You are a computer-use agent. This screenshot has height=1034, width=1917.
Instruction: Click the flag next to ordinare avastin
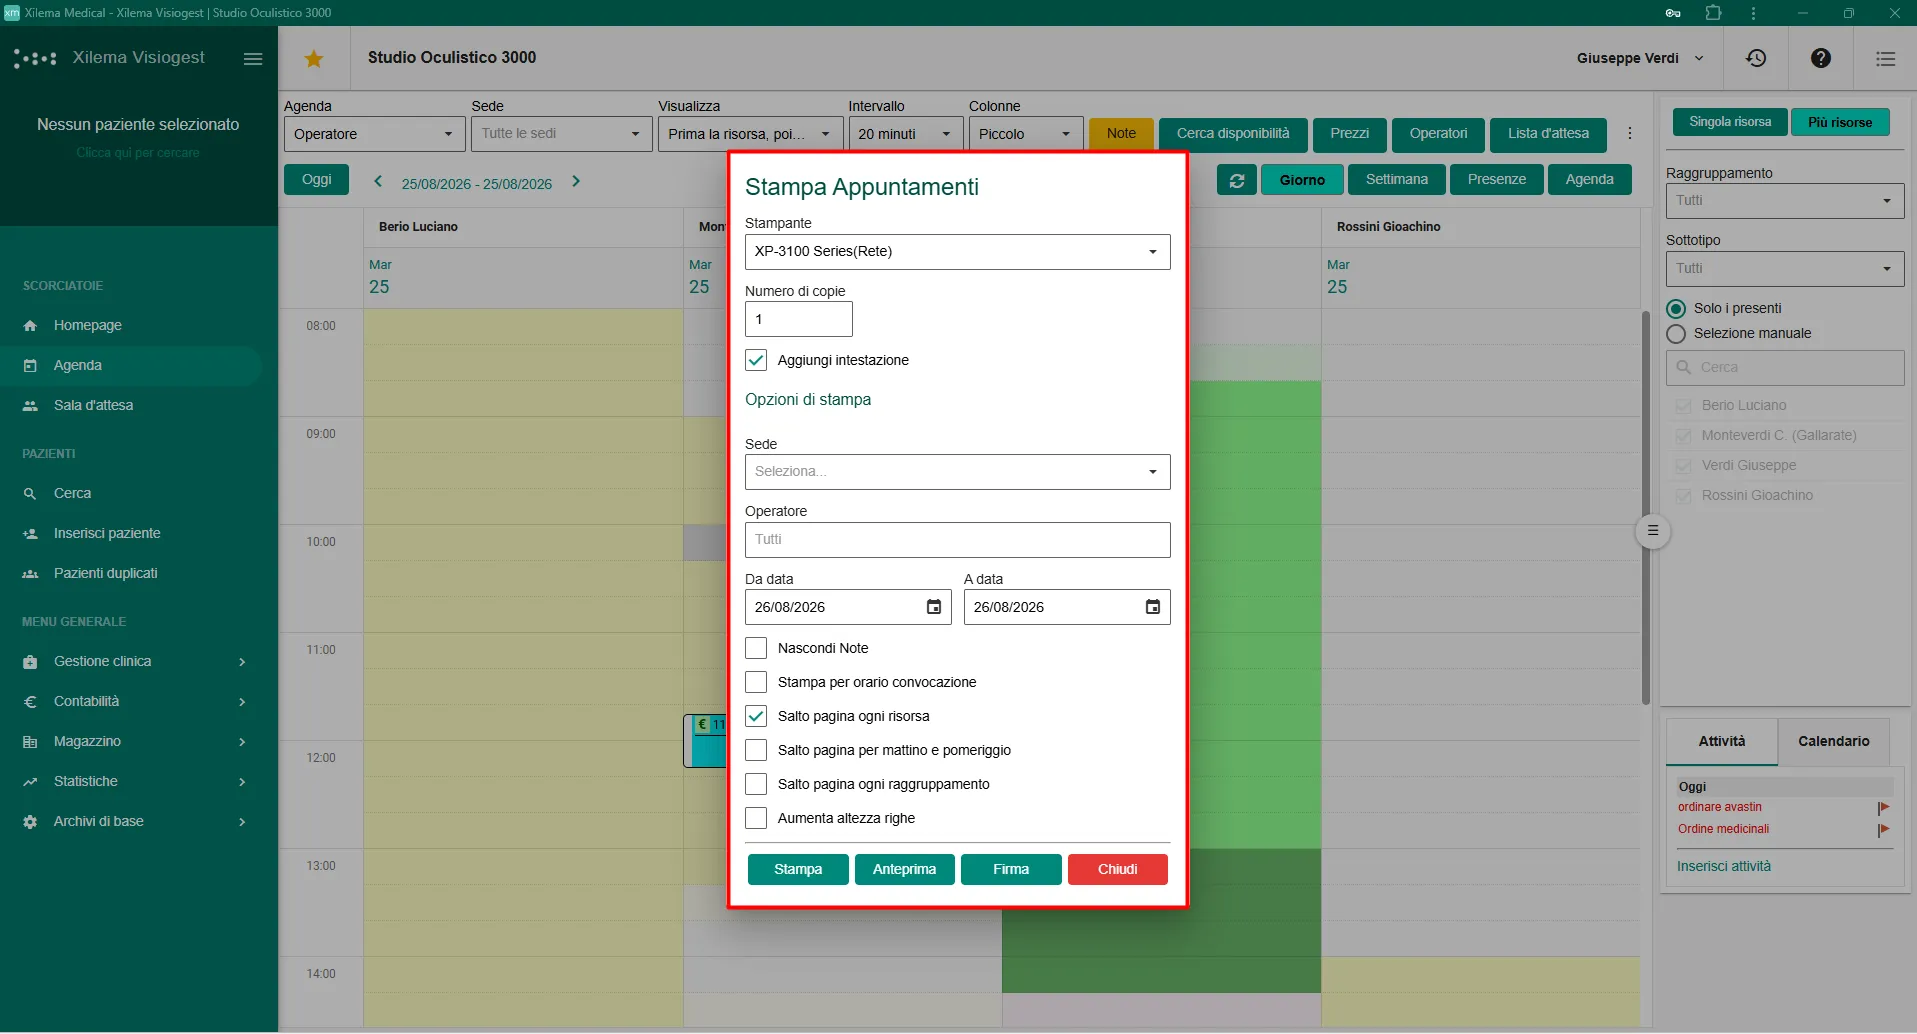point(1884,808)
